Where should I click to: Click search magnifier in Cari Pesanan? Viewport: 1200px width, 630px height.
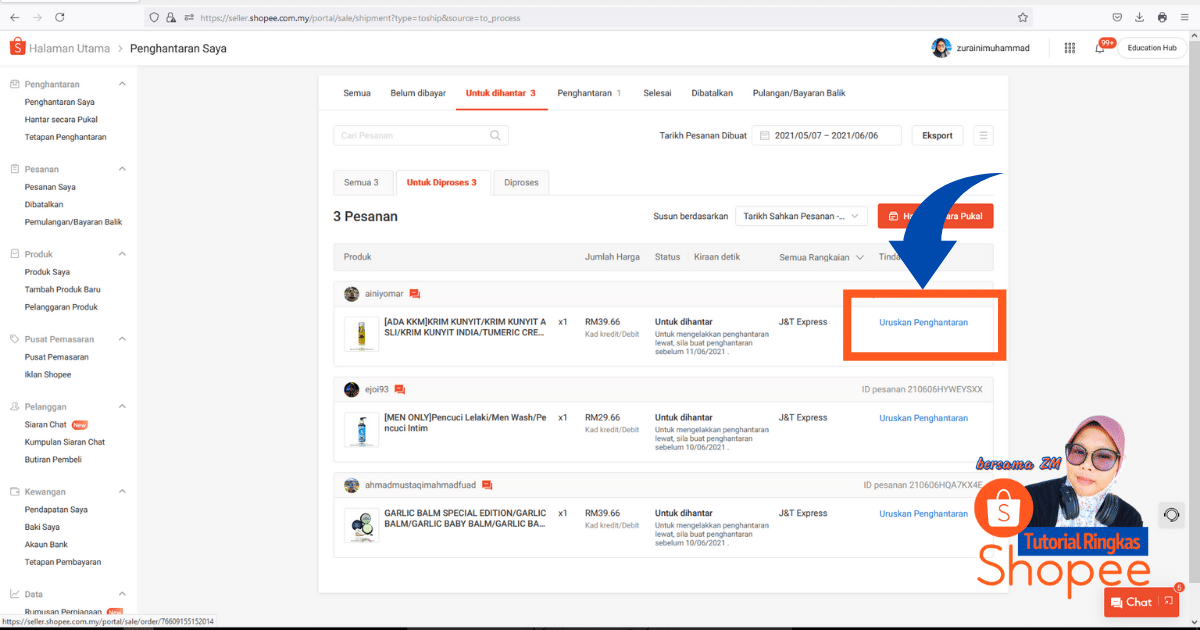pos(495,135)
